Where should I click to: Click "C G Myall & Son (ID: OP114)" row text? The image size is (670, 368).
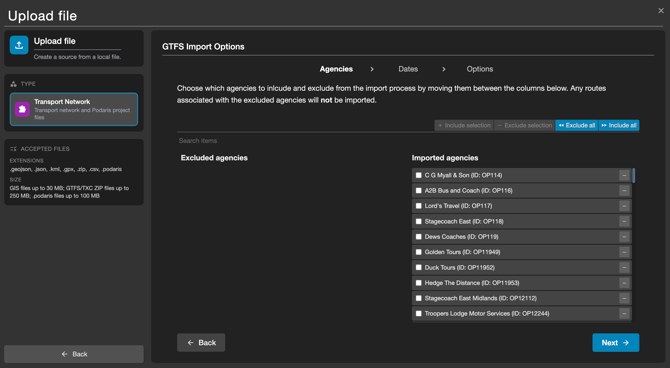463,175
